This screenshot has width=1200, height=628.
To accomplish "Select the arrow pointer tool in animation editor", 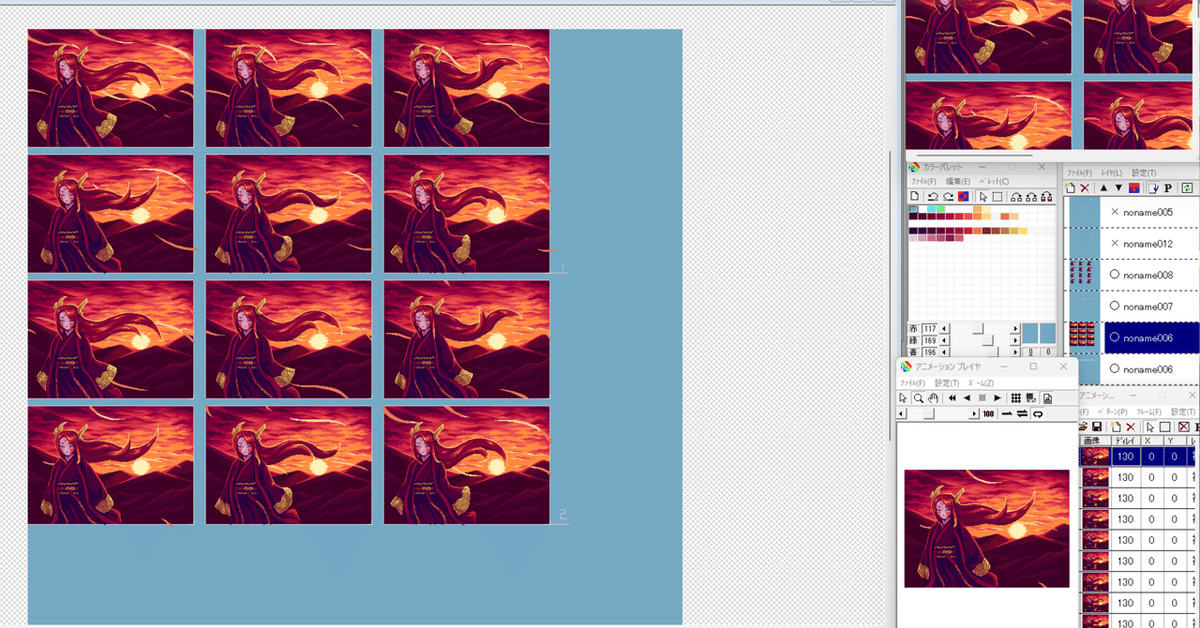I will coord(1150,427).
